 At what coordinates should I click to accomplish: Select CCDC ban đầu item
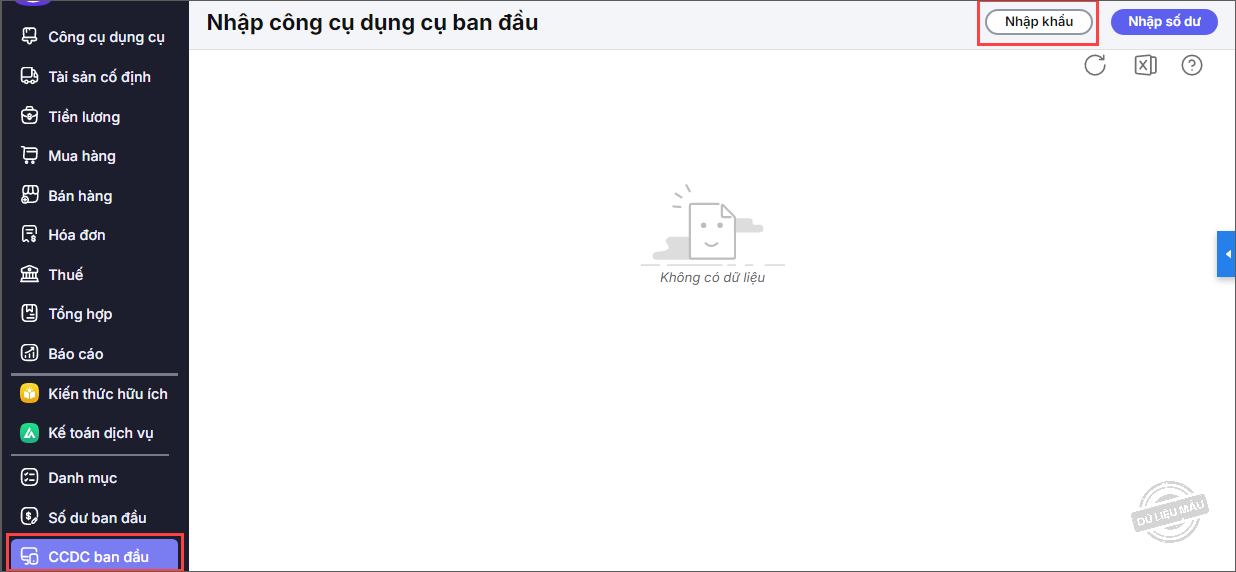click(95, 556)
